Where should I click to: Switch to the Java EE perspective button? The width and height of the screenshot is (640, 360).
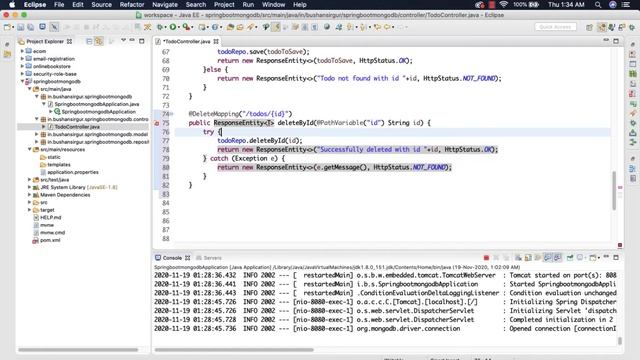pos(602,27)
